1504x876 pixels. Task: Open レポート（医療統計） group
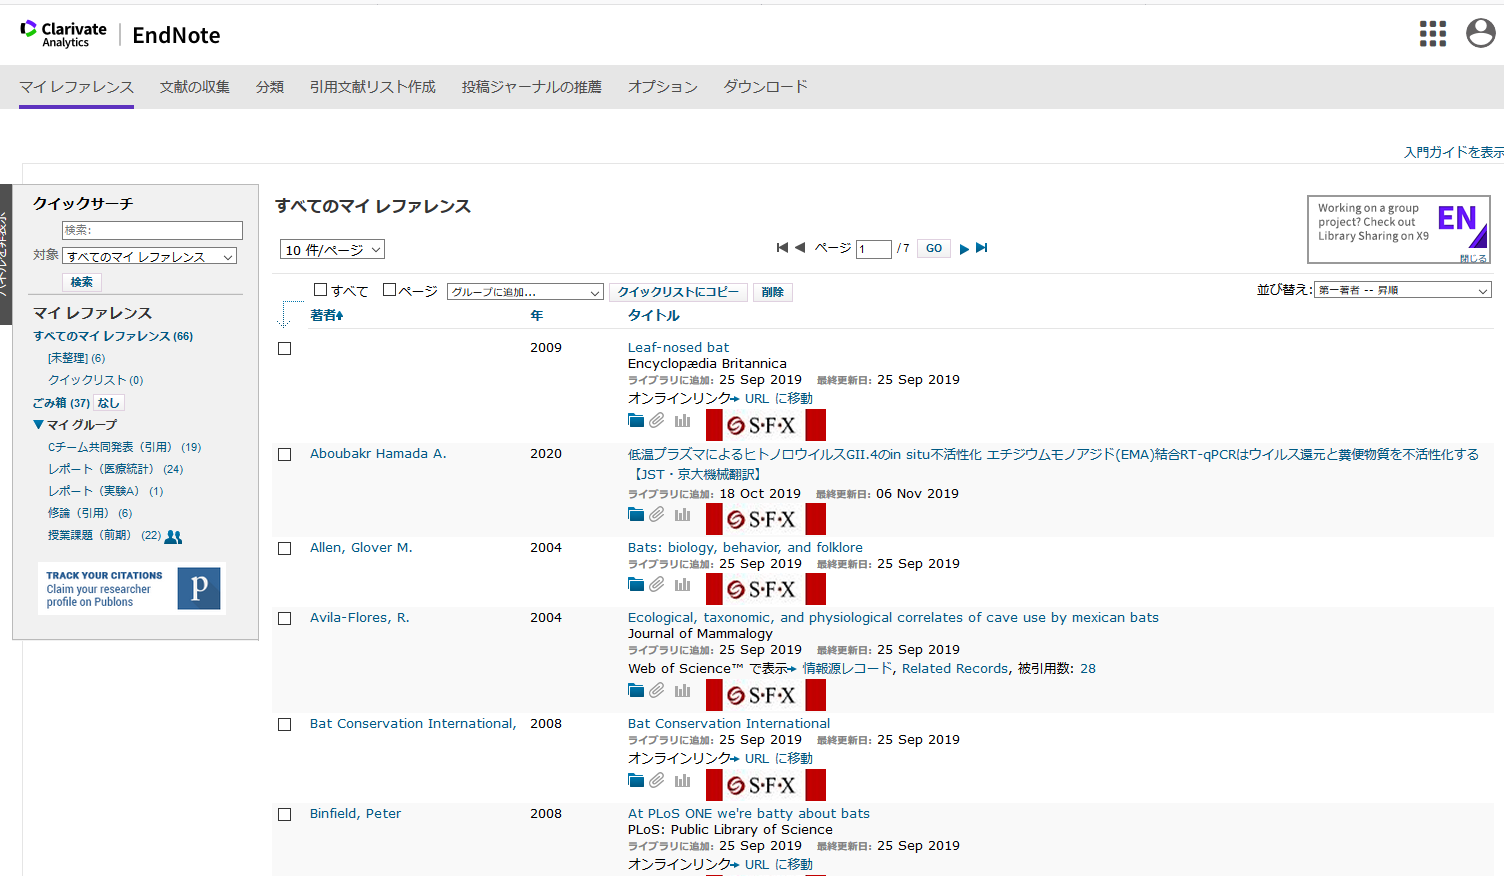116,469
